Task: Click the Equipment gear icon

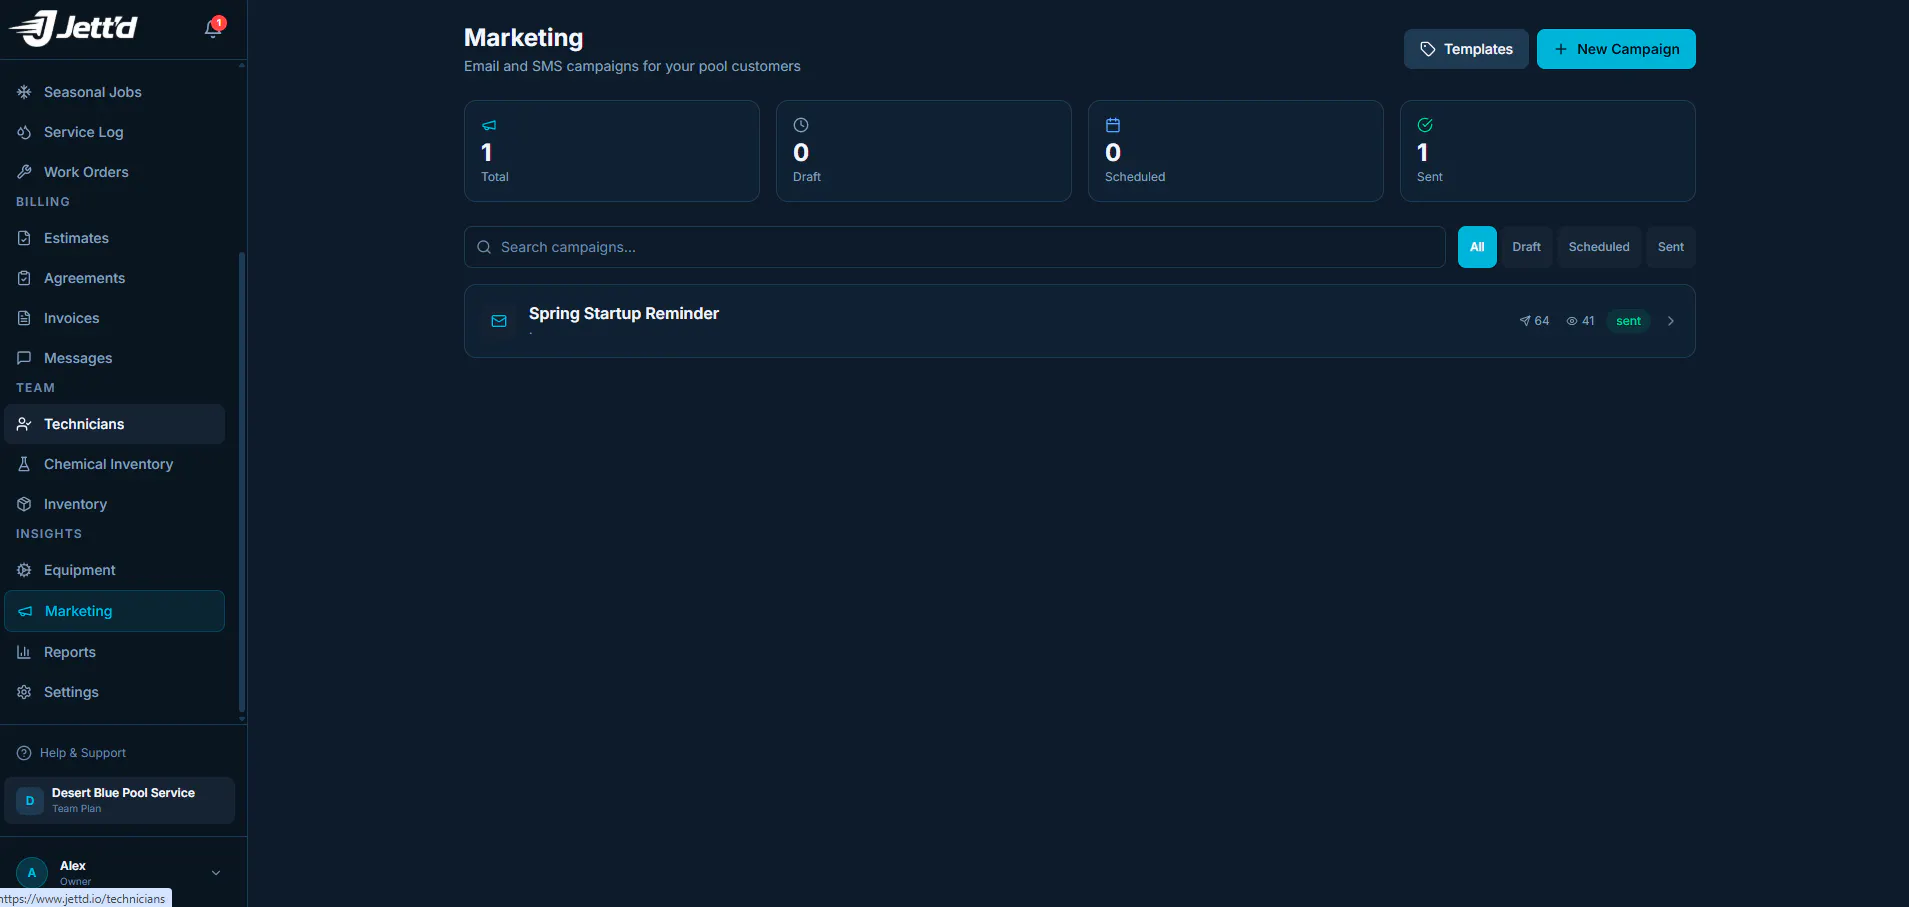Action: pyautogui.click(x=24, y=570)
